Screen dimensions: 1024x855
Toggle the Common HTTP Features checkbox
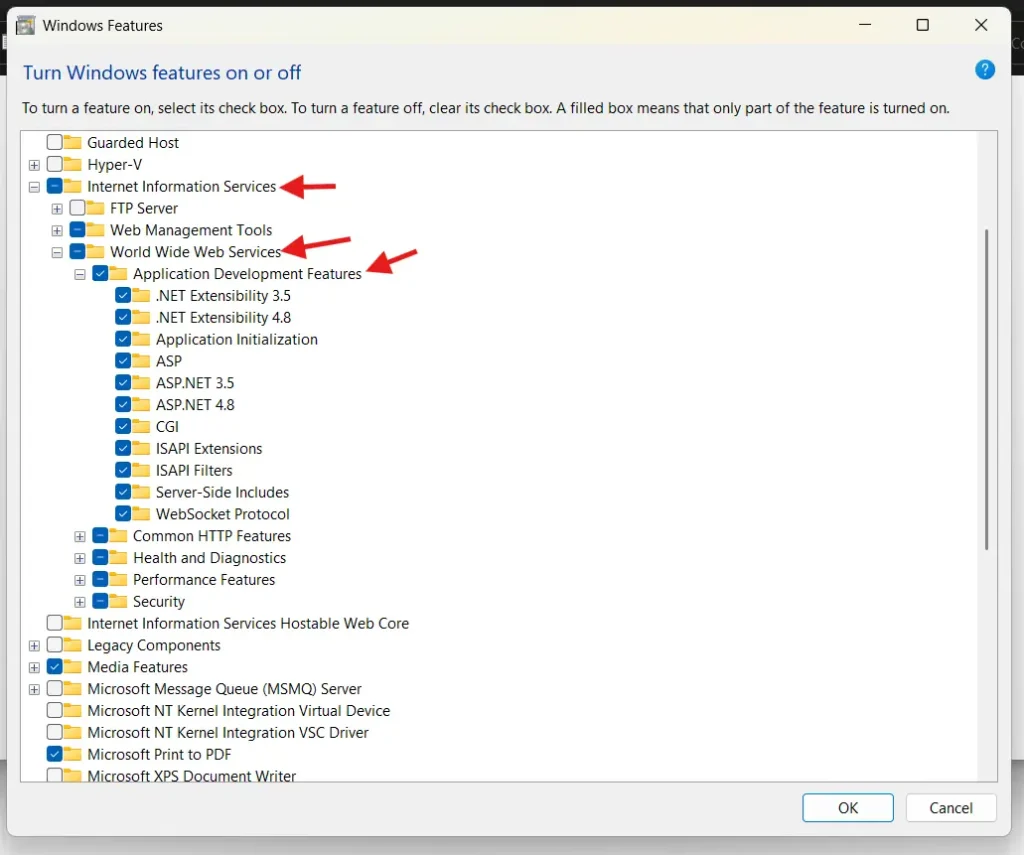[x=101, y=536]
